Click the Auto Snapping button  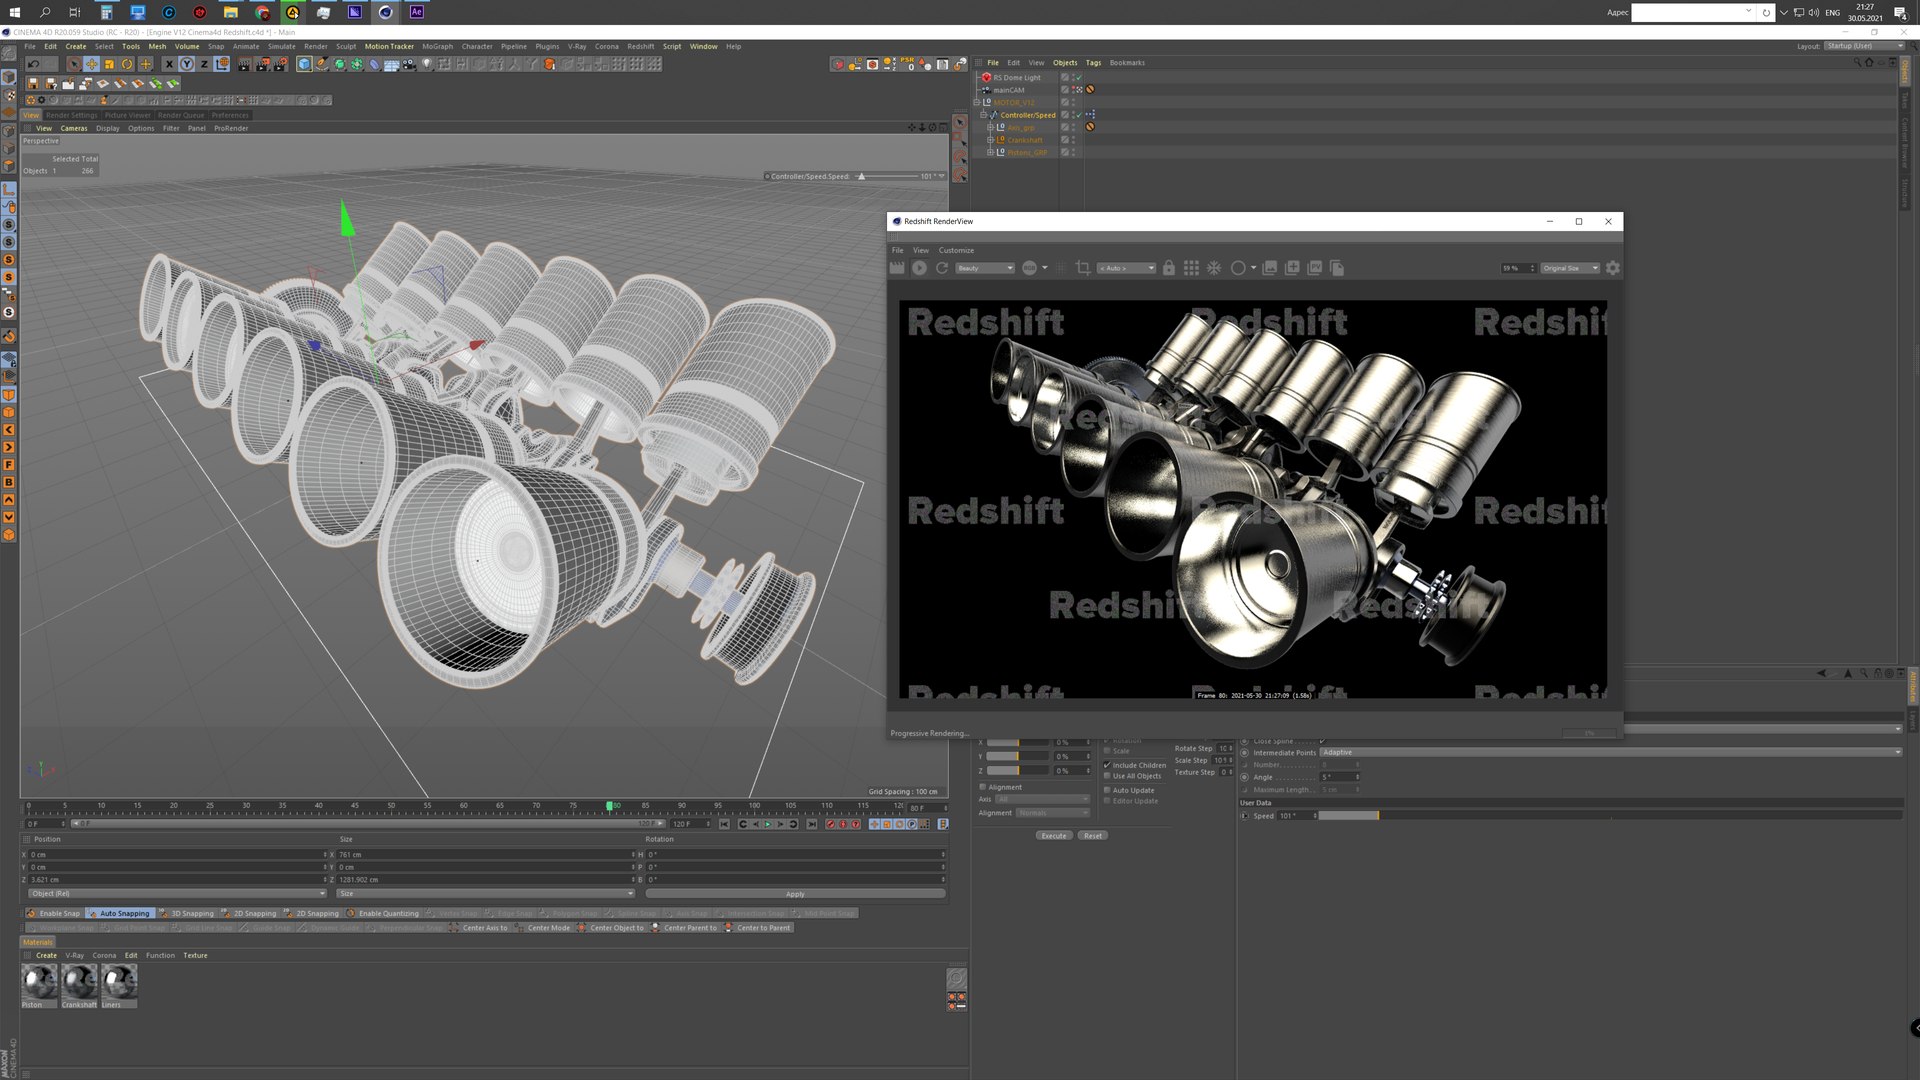(x=119, y=913)
